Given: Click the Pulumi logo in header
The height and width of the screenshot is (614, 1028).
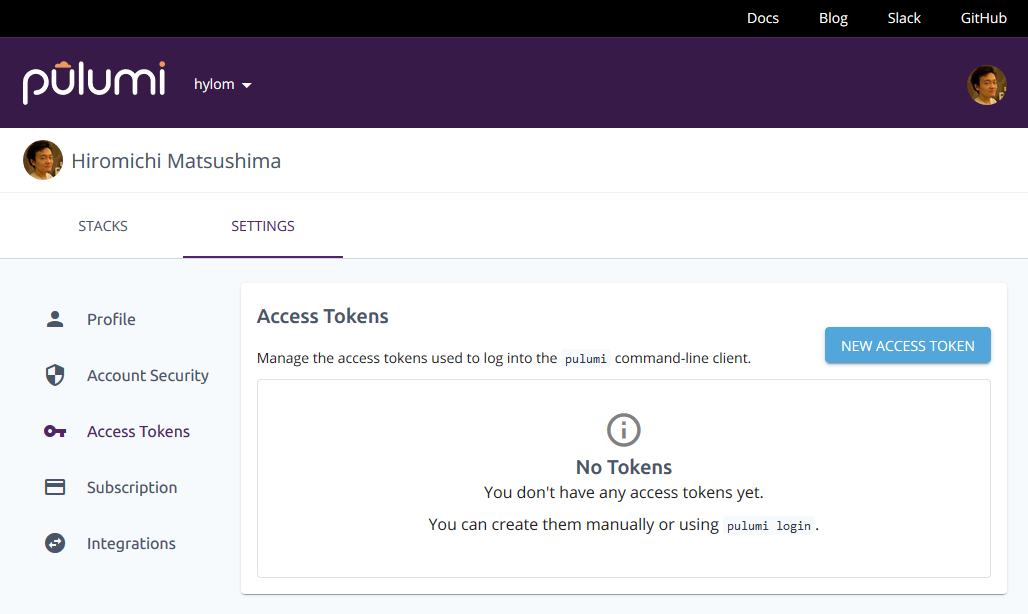Looking at the screenshot, I should click(x=94, y=83).
